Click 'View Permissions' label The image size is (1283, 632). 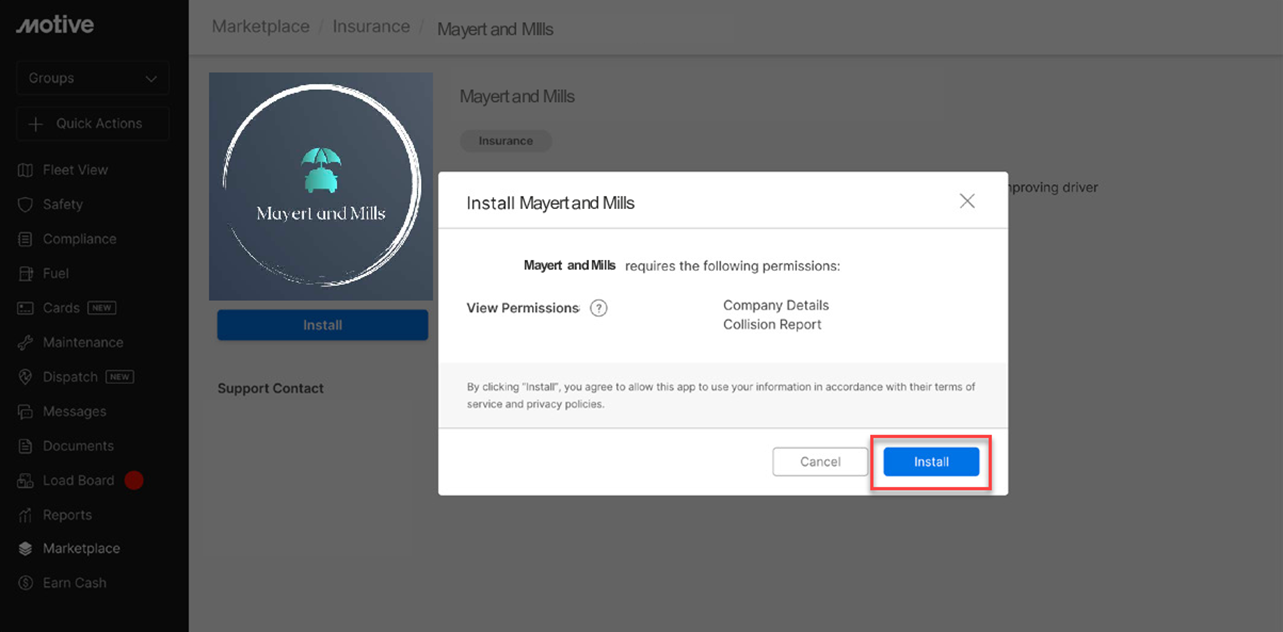coord(523,308)
